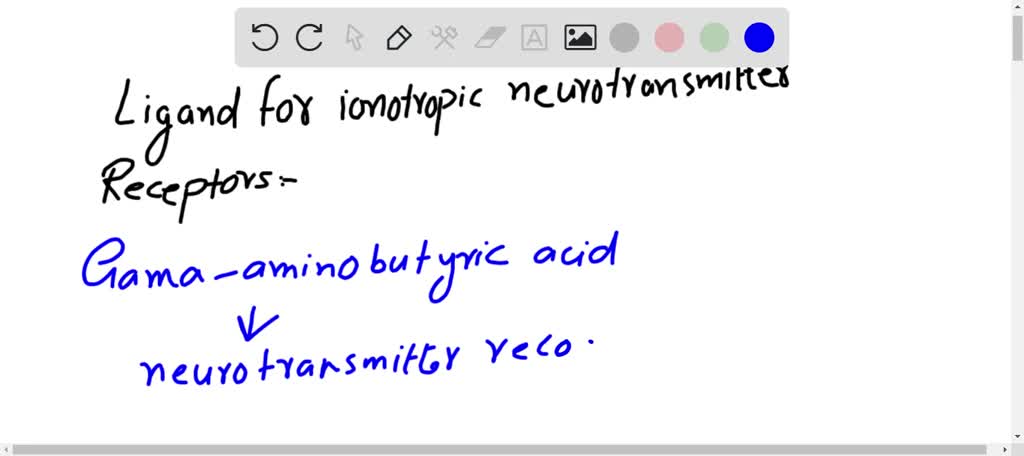The width and height of the screenshot is (1024, 456).
Task: Undo the last stroke
Action: 264,38
